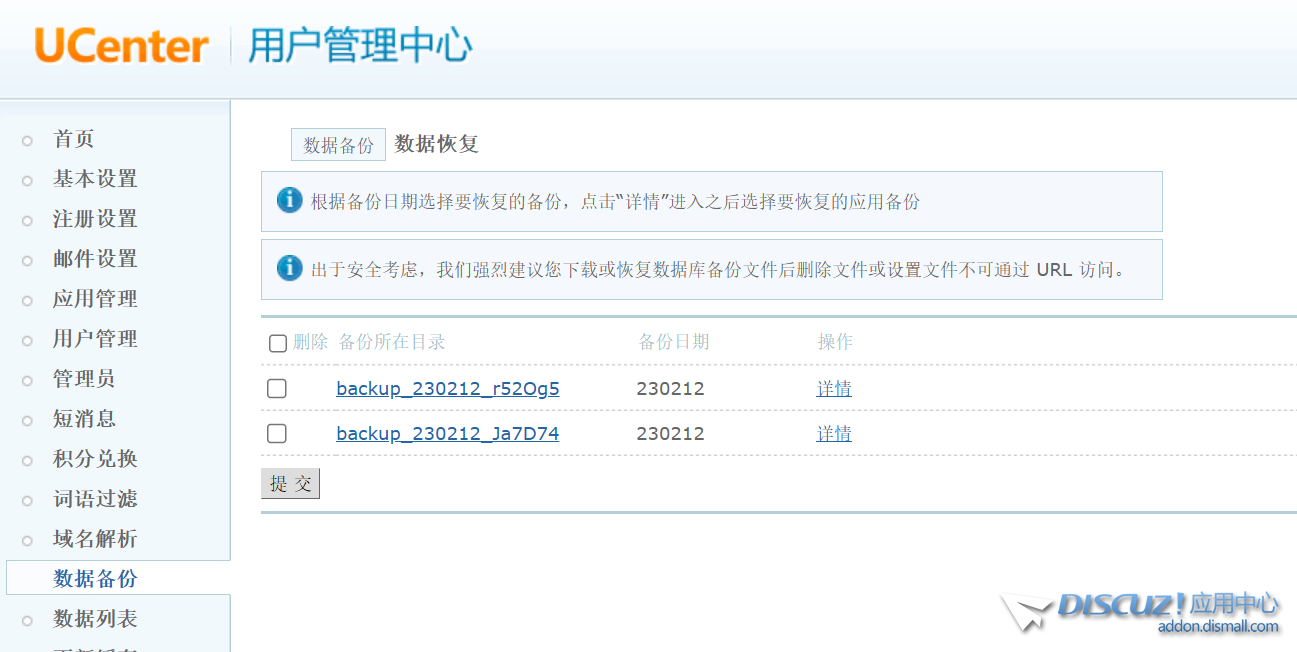Screen dimensions: 1297x652
Task: Click date 230212 in the r52Og5 row
Action: [x=670, y=389]
